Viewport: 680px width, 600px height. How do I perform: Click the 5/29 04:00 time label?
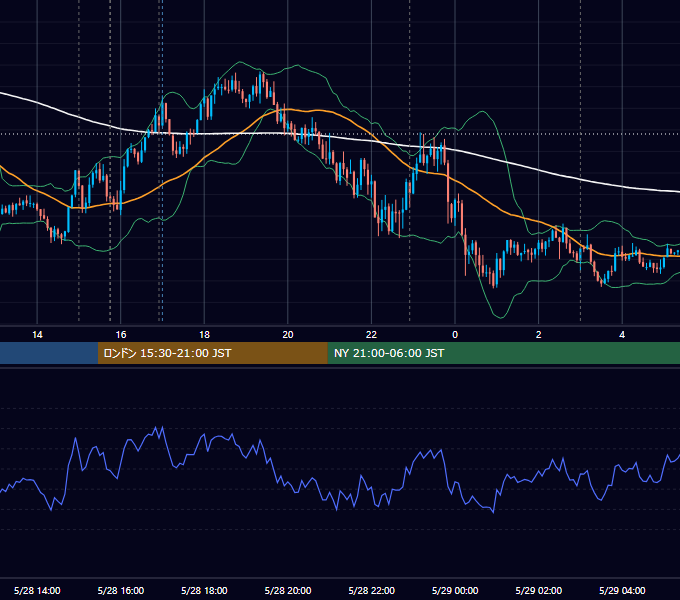[622, 590]
